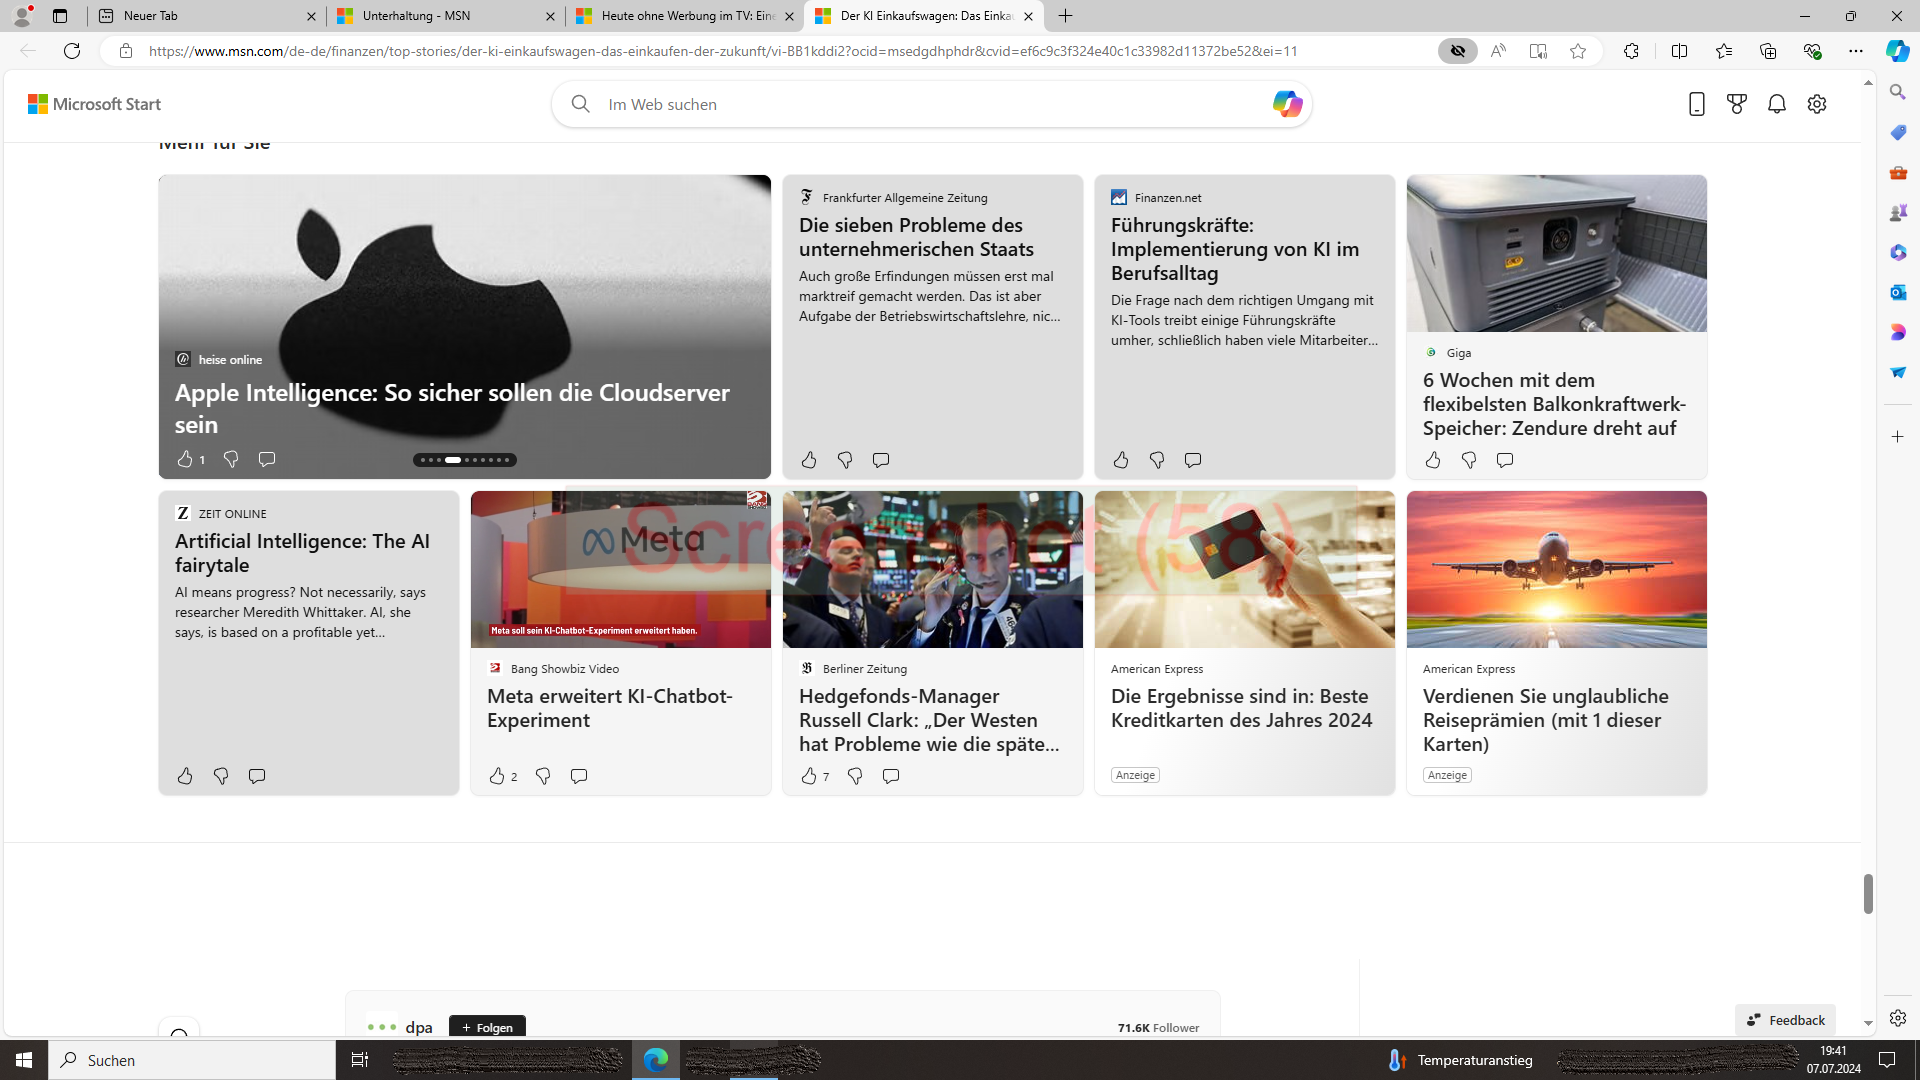Expand sidebar customize plus button
Image resolution: width=1920 pixels, height=1080 pixels.
coord(1898,437)
